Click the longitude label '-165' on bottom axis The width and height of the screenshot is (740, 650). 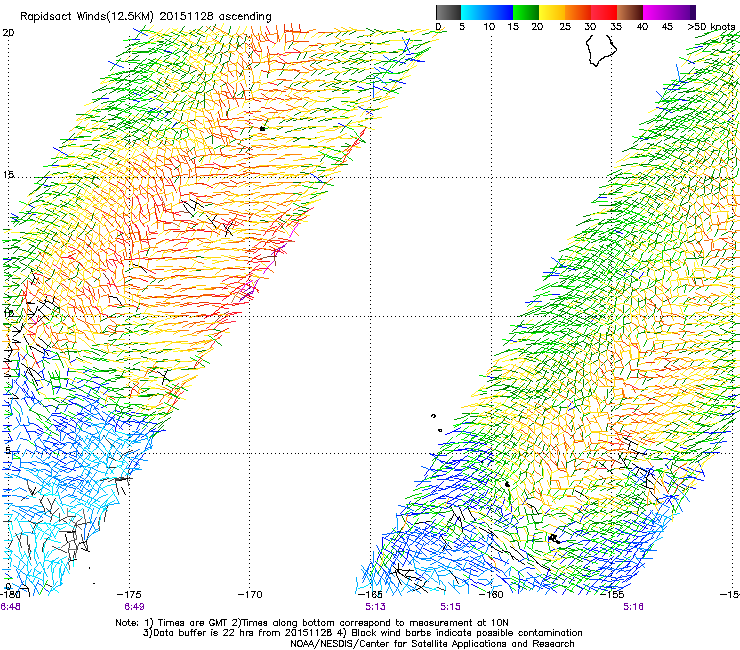click(370, 594)
